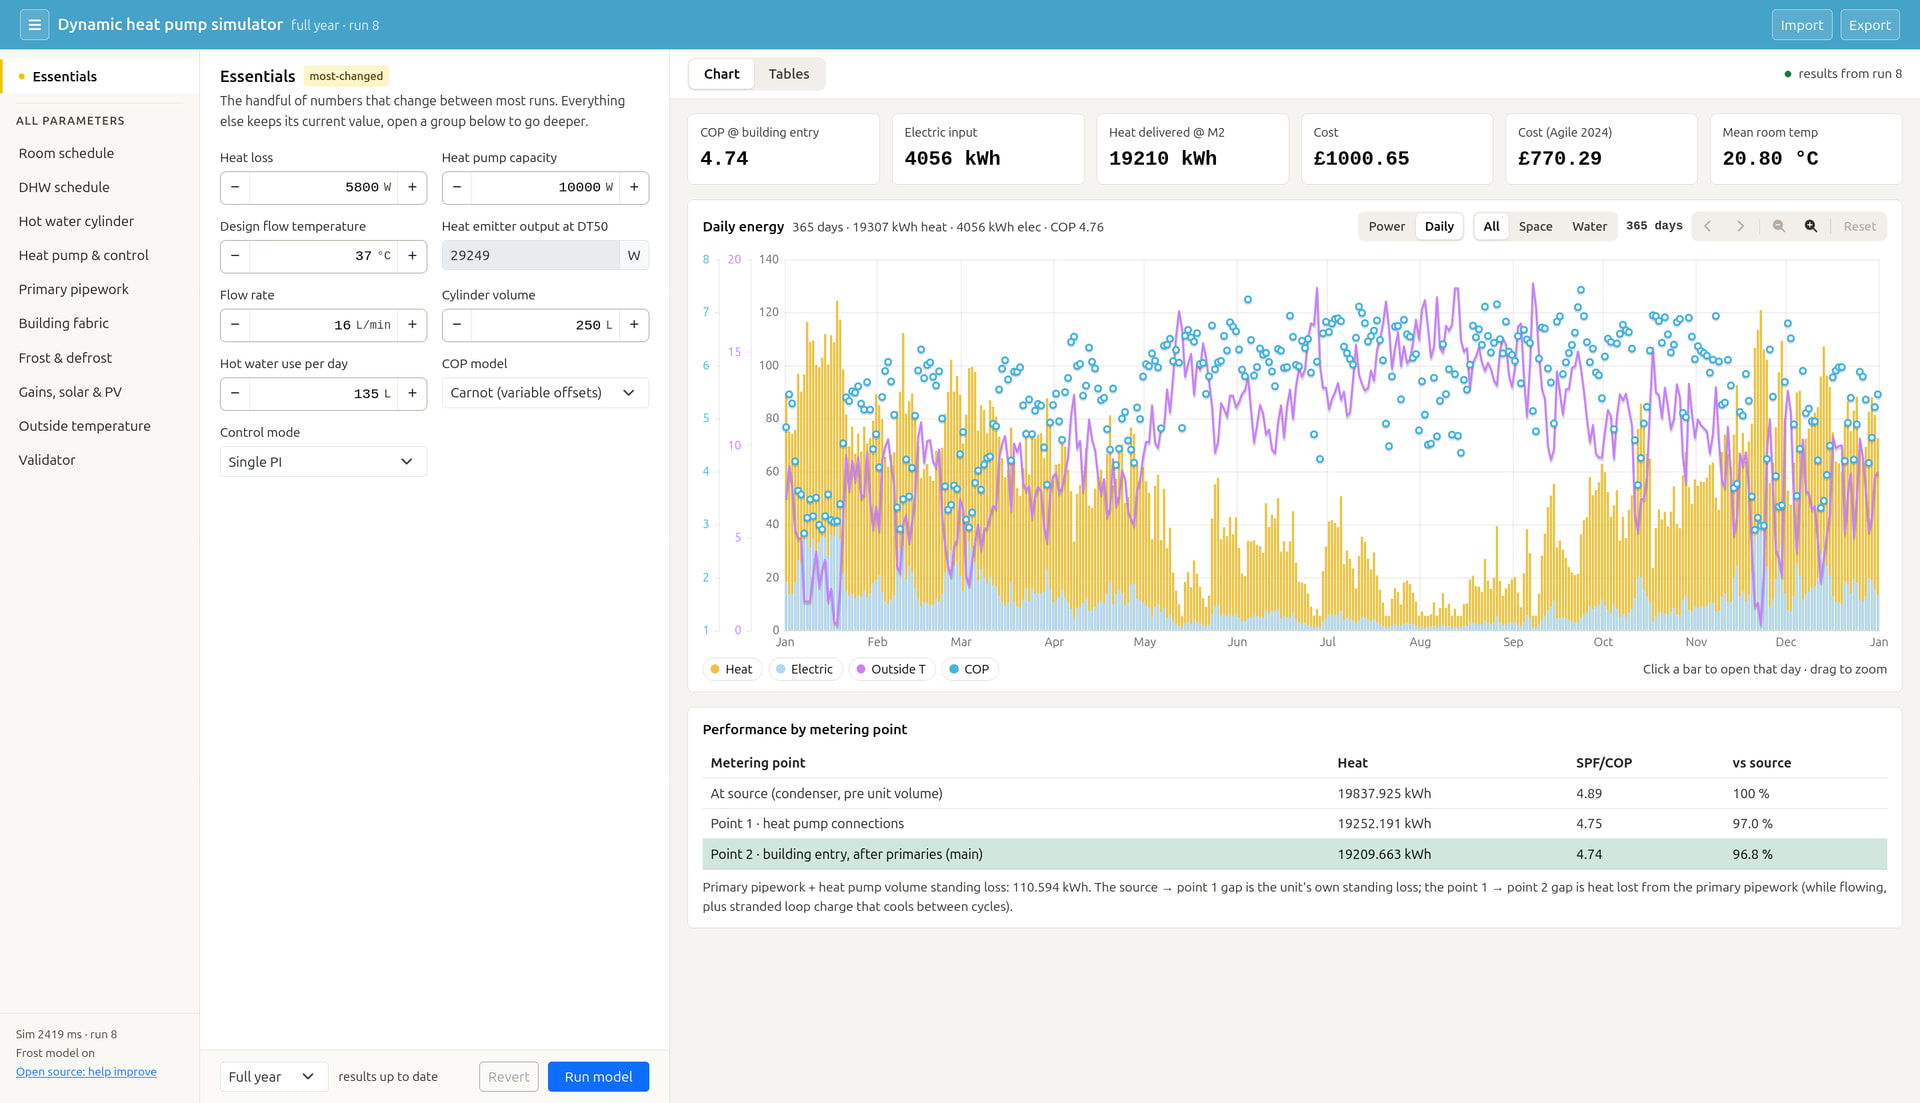Switch to the Tables tab
The width and height of the screenshot is (1920, 1103).
(788, 74)
